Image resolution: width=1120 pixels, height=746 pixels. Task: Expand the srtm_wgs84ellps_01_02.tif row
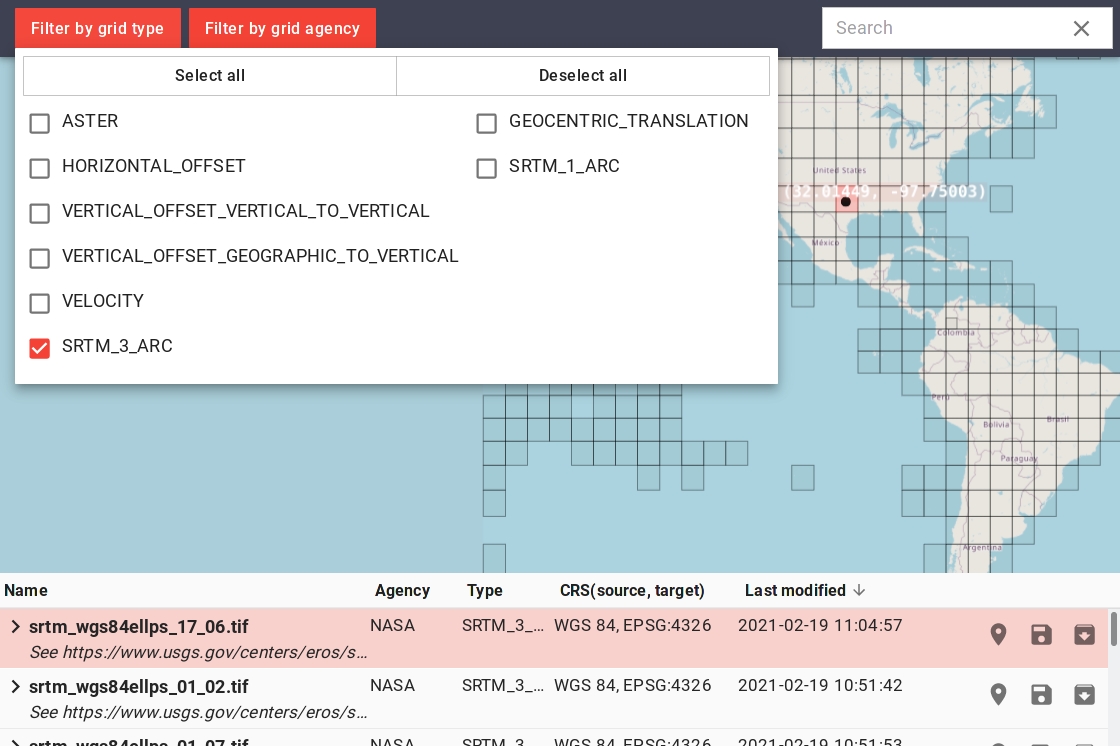point(15,687)
